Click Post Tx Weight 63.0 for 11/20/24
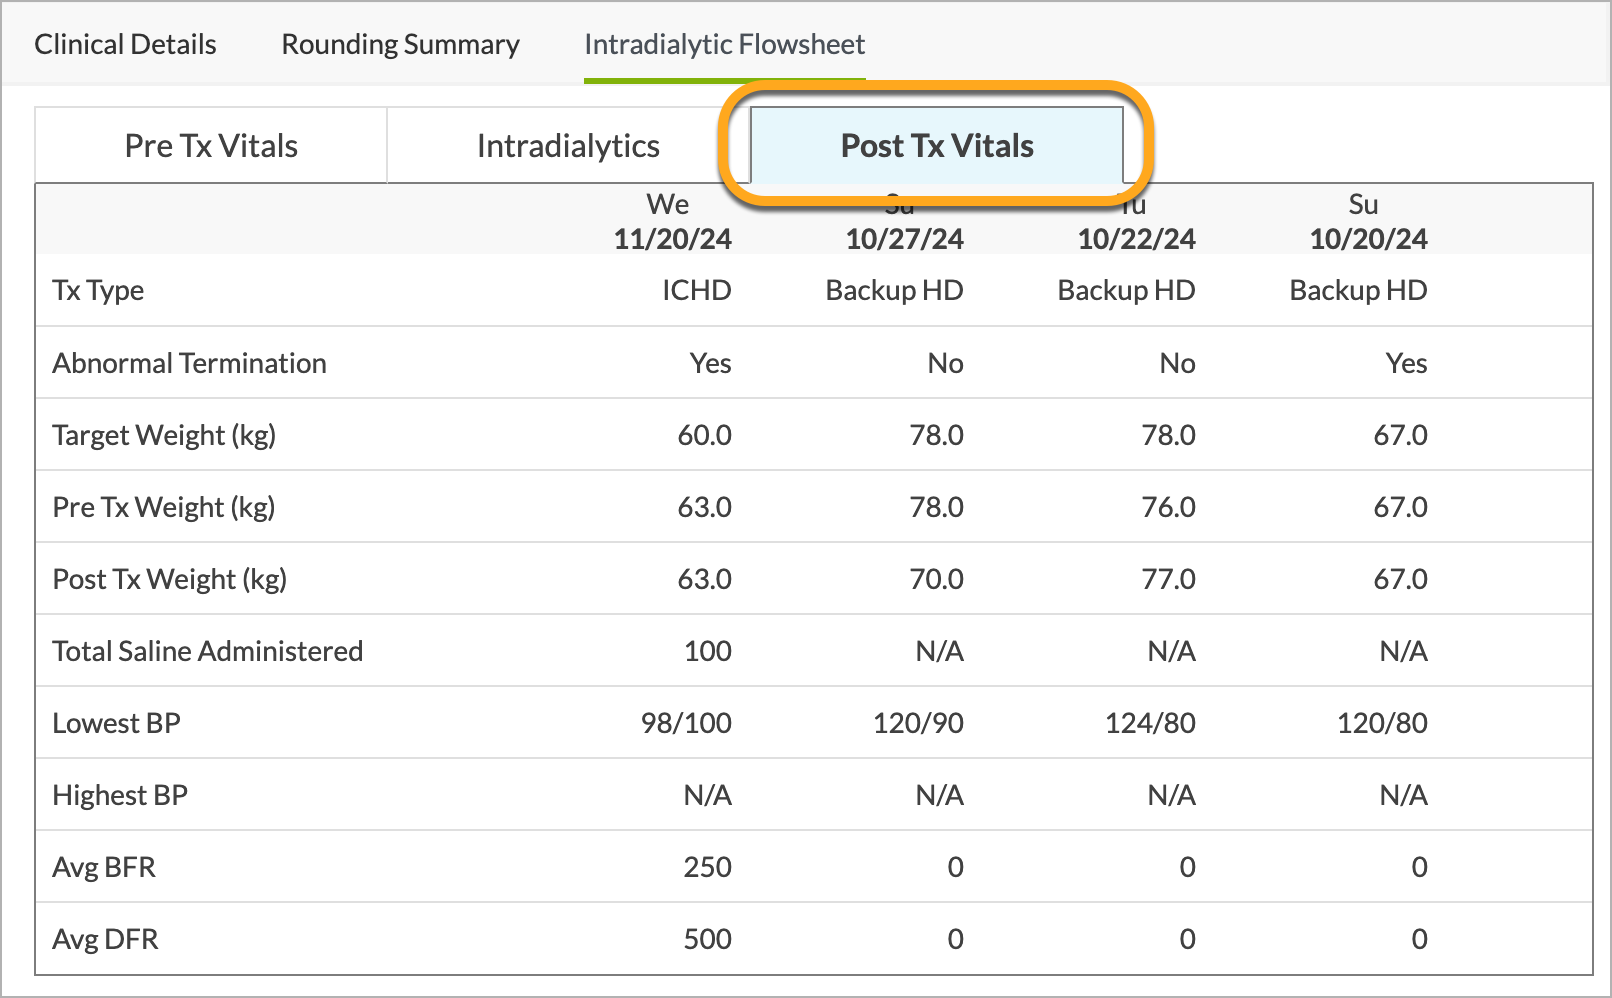Viewport: 1612px width, 998px height. 704,579
